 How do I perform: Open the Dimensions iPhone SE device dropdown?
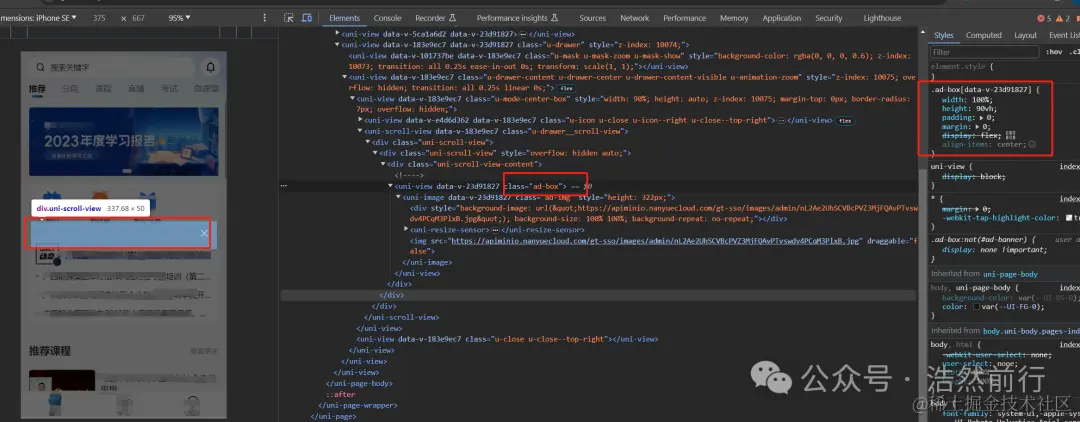pyautogui.click(x=39, y=18)
